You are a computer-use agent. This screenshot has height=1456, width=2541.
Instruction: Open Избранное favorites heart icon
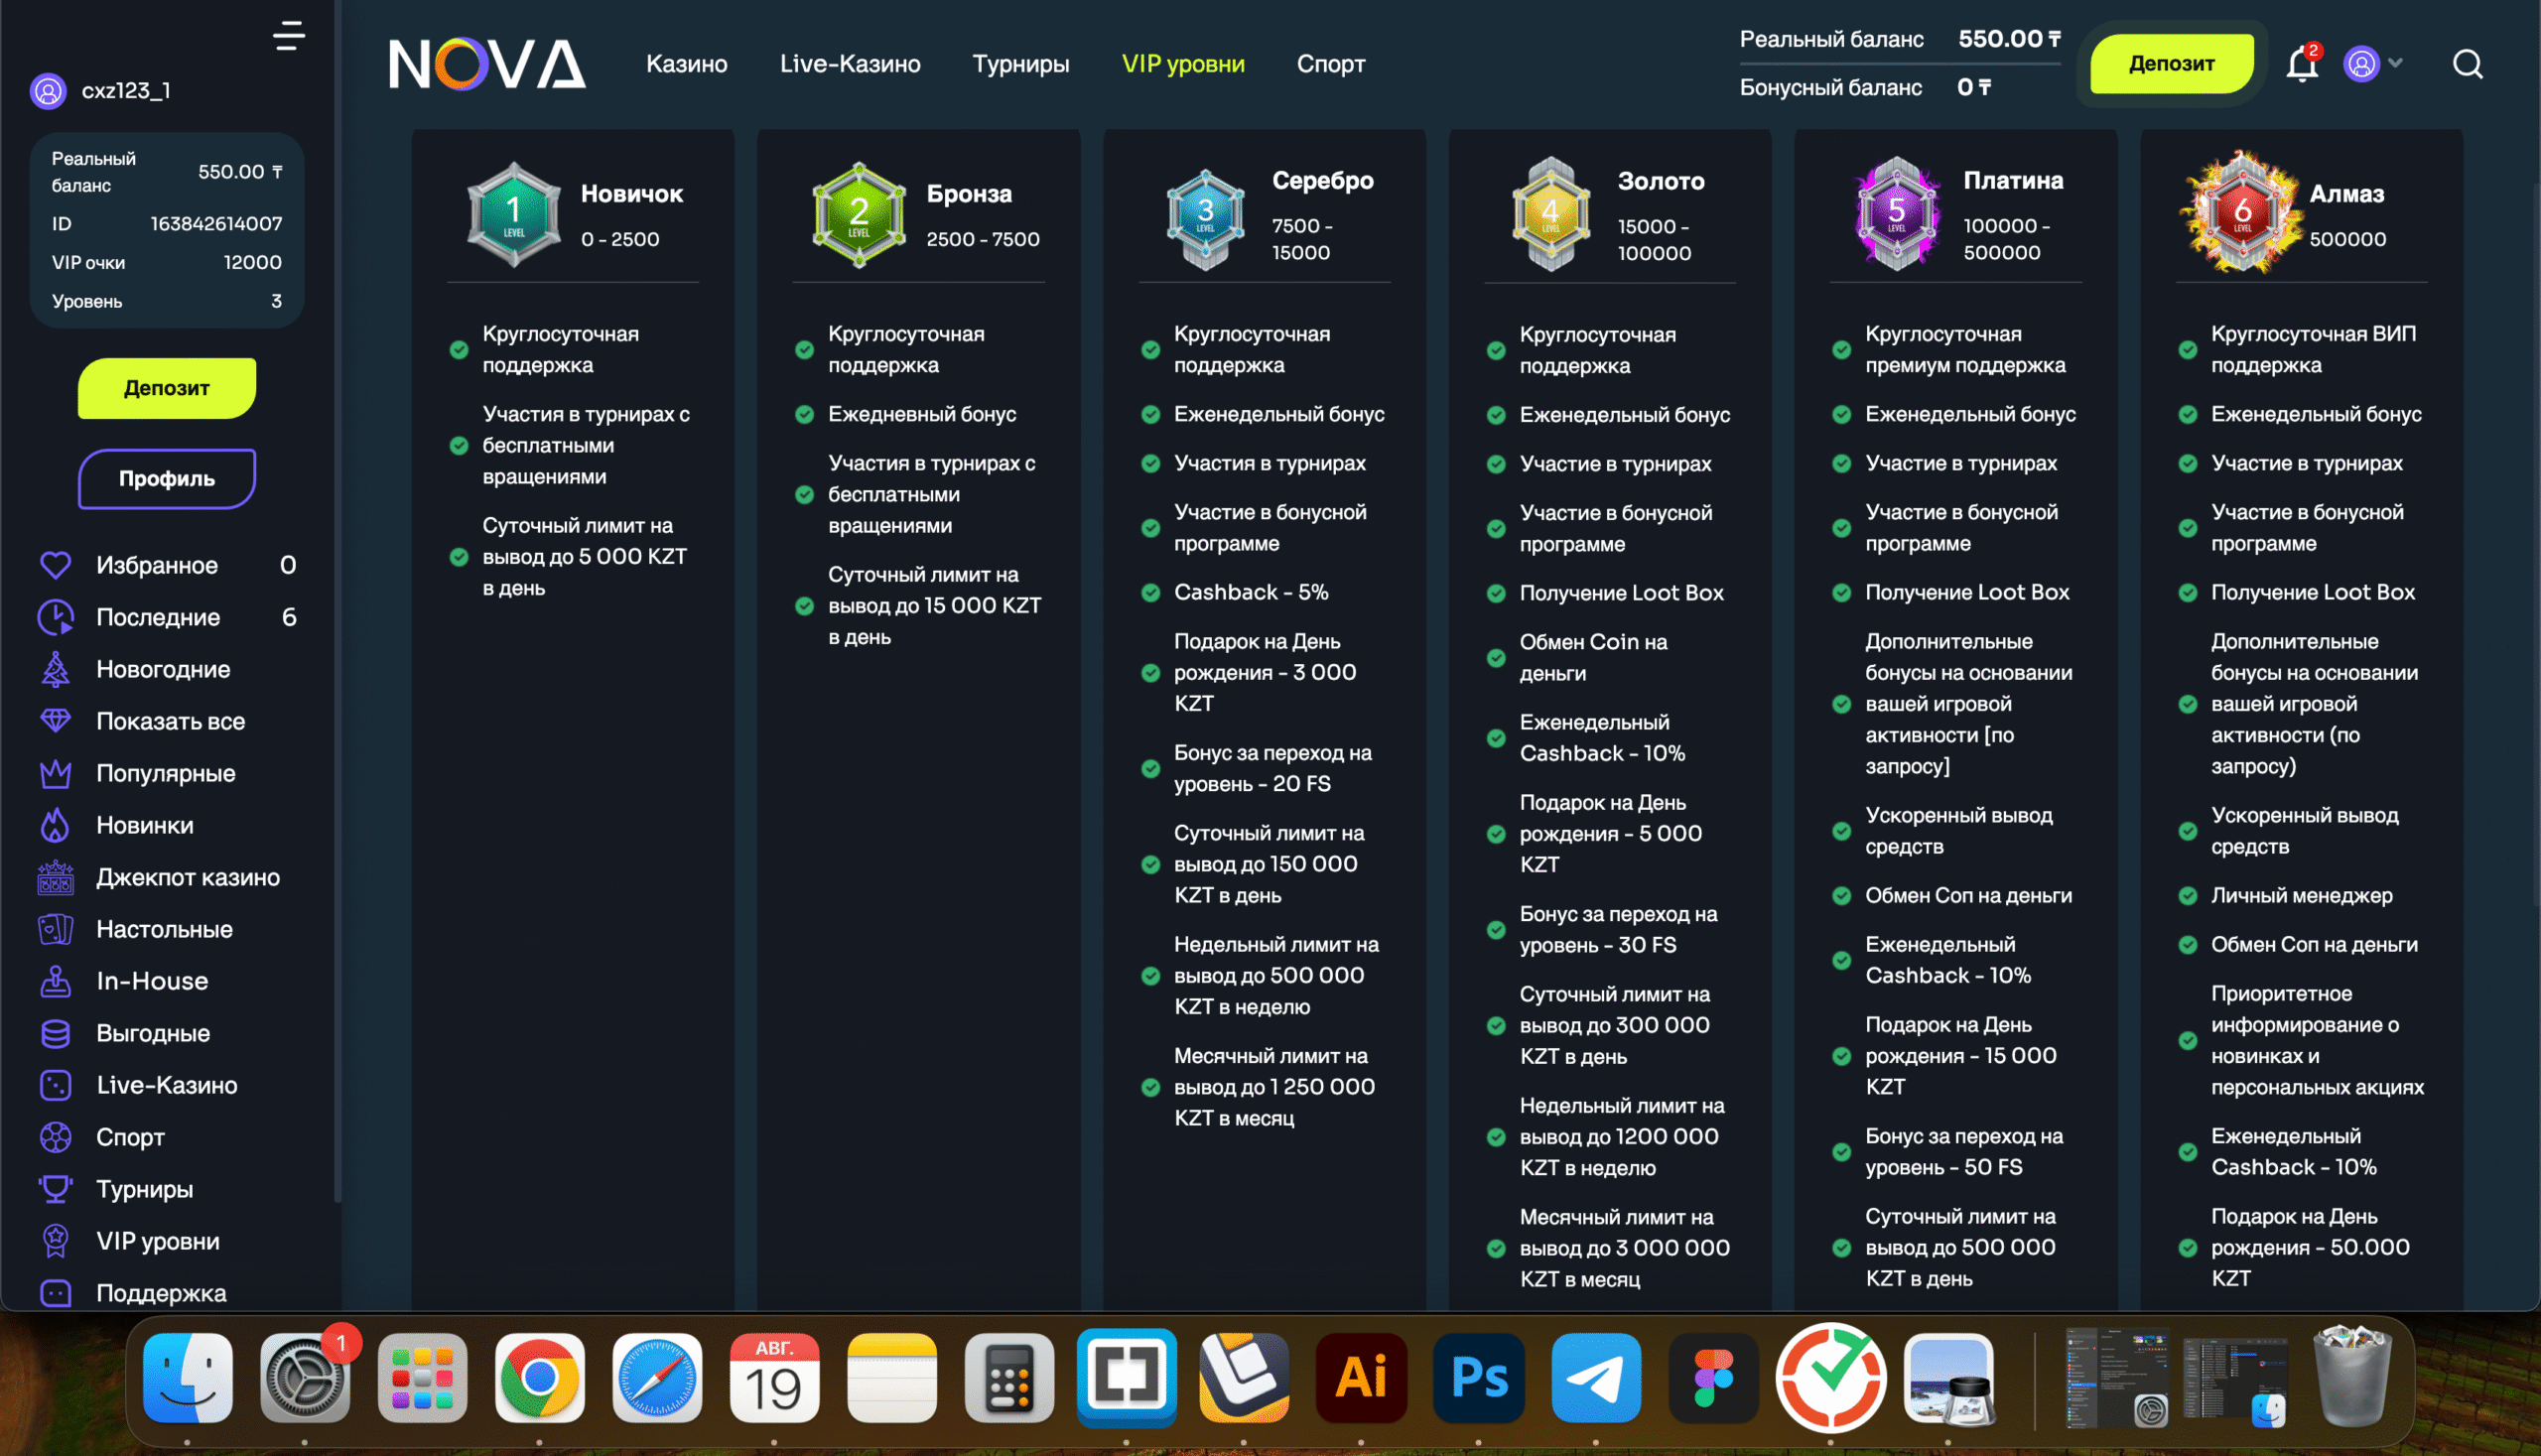coord(55,565)
